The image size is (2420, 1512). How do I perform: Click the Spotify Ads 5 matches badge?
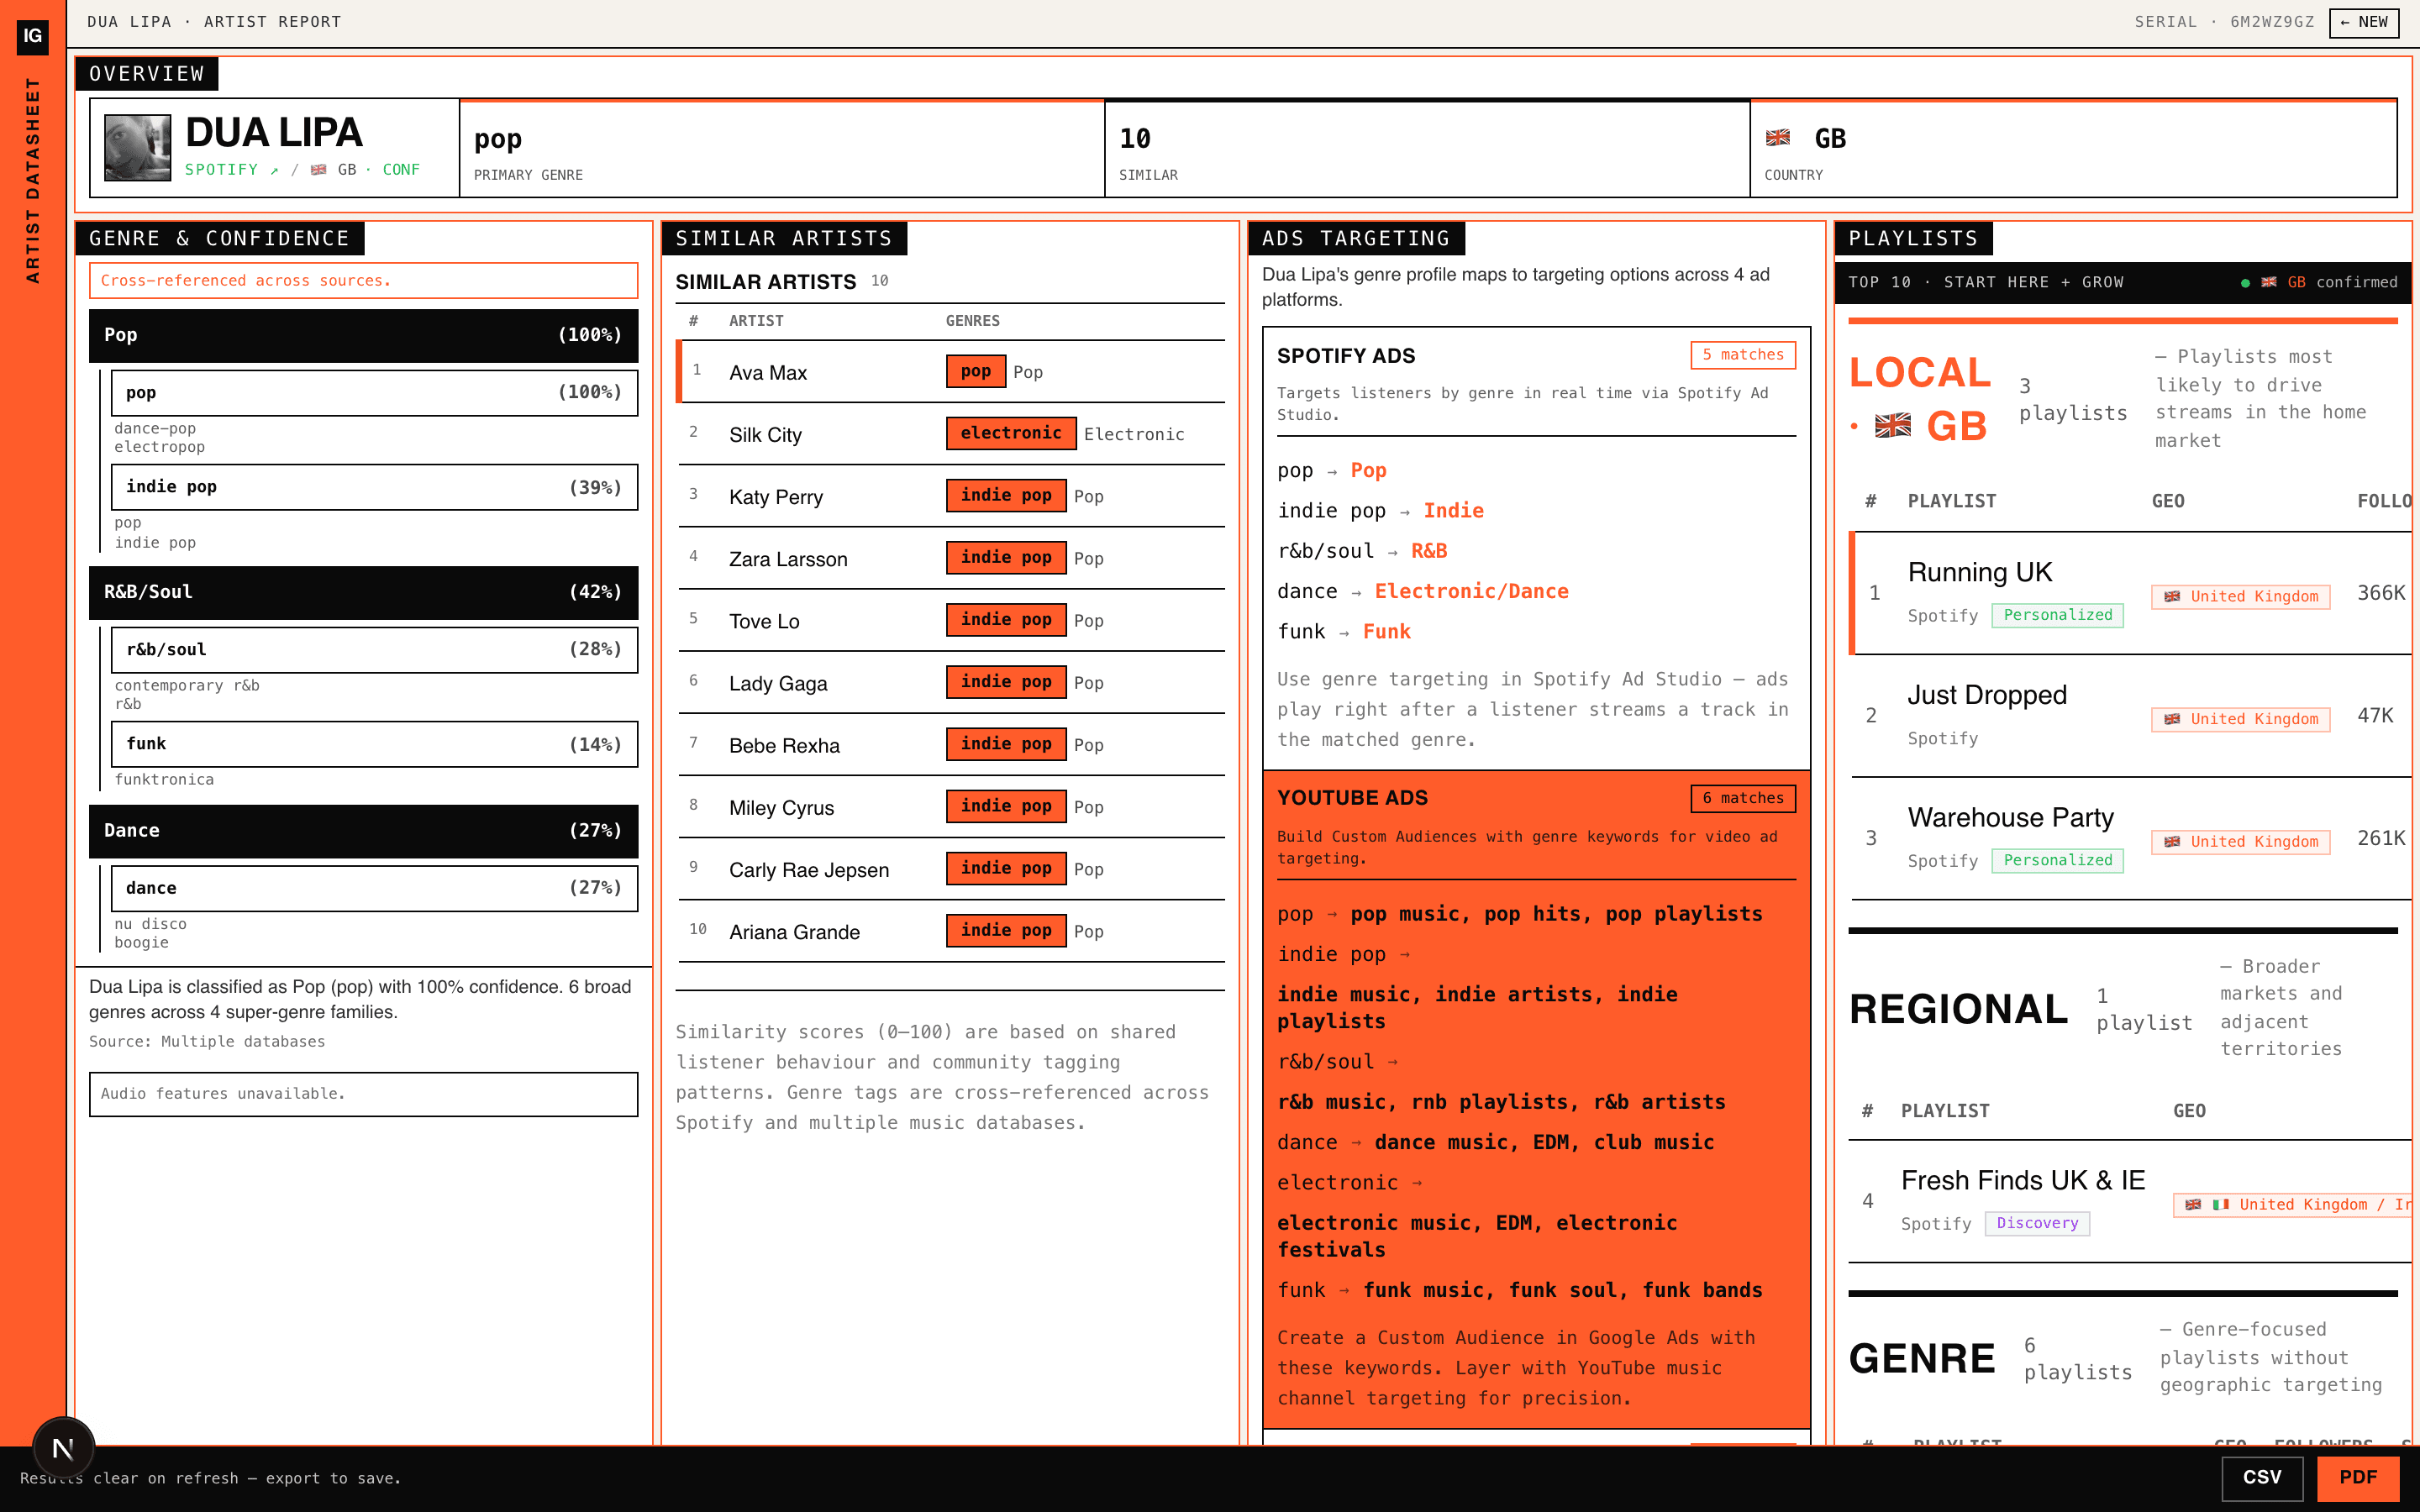[x=1743, y=355]
